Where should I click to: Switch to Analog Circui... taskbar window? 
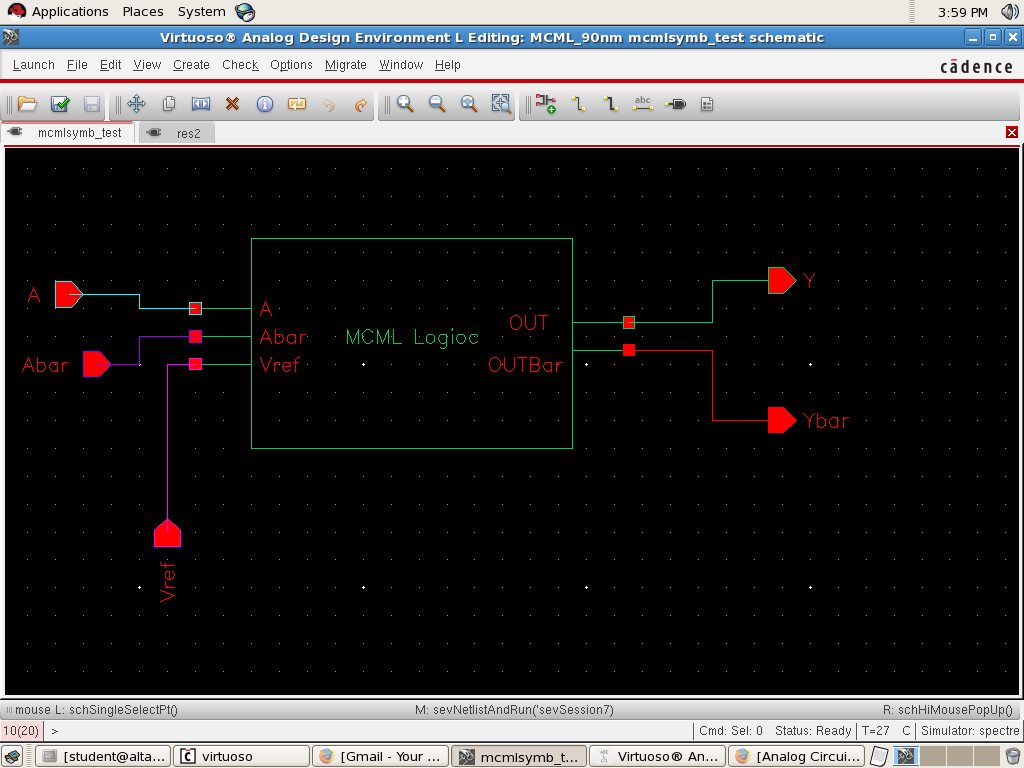[x=796, y=756]
